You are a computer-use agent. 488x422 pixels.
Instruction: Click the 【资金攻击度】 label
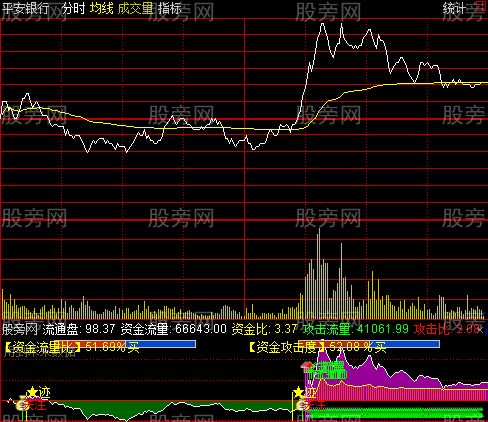click(x=287, y=347)
